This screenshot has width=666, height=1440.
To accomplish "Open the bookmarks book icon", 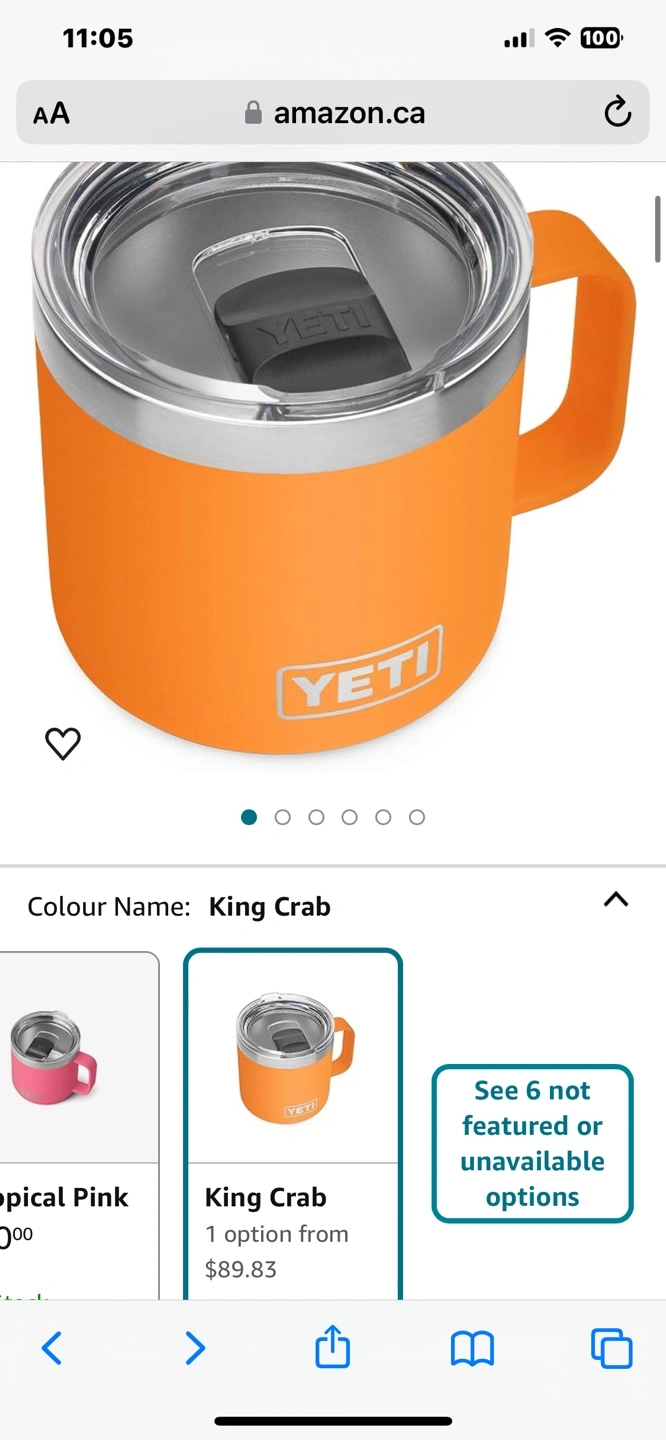I will [472, 1349].
